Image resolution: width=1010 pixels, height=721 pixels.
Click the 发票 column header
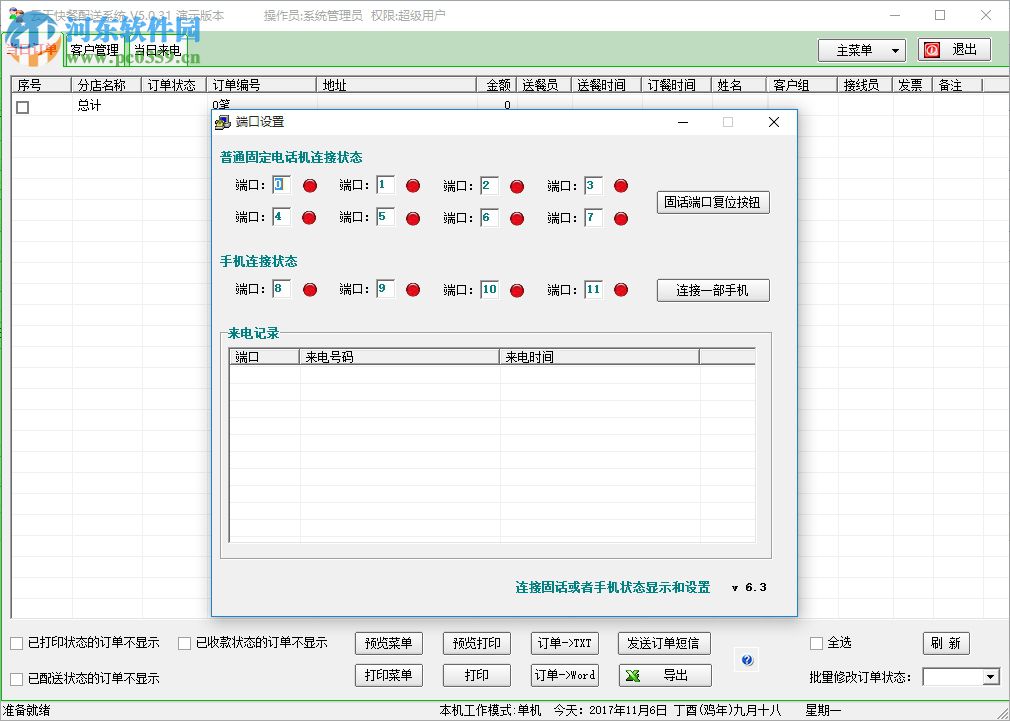pos(912,85)
